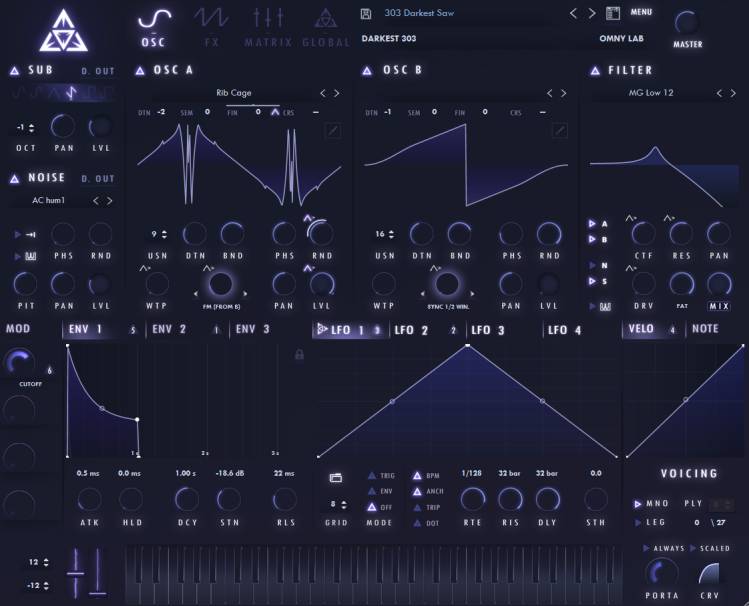Open the OSC A wavetable edit pencil

(x=331, y=130)
